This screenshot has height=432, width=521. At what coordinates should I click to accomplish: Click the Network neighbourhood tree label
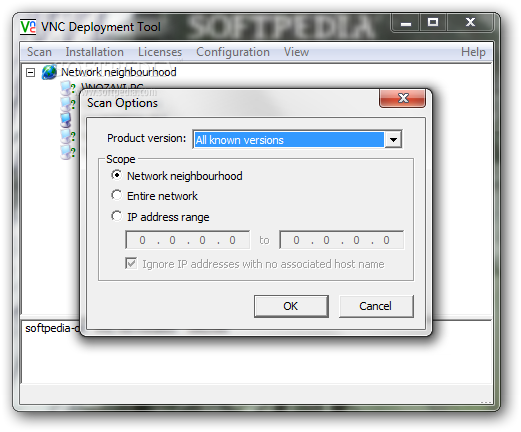[119, 72]
